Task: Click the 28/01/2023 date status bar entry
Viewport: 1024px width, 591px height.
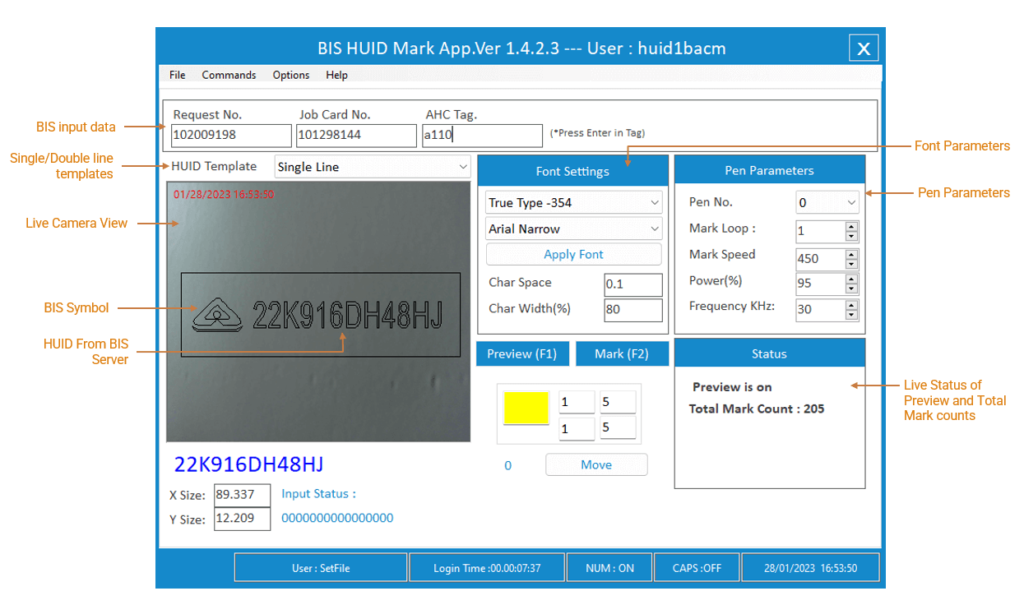Action: point(810,567)
